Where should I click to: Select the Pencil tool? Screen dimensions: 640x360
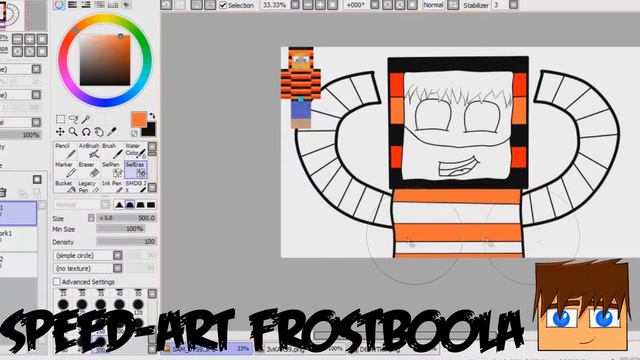point(65,151)
